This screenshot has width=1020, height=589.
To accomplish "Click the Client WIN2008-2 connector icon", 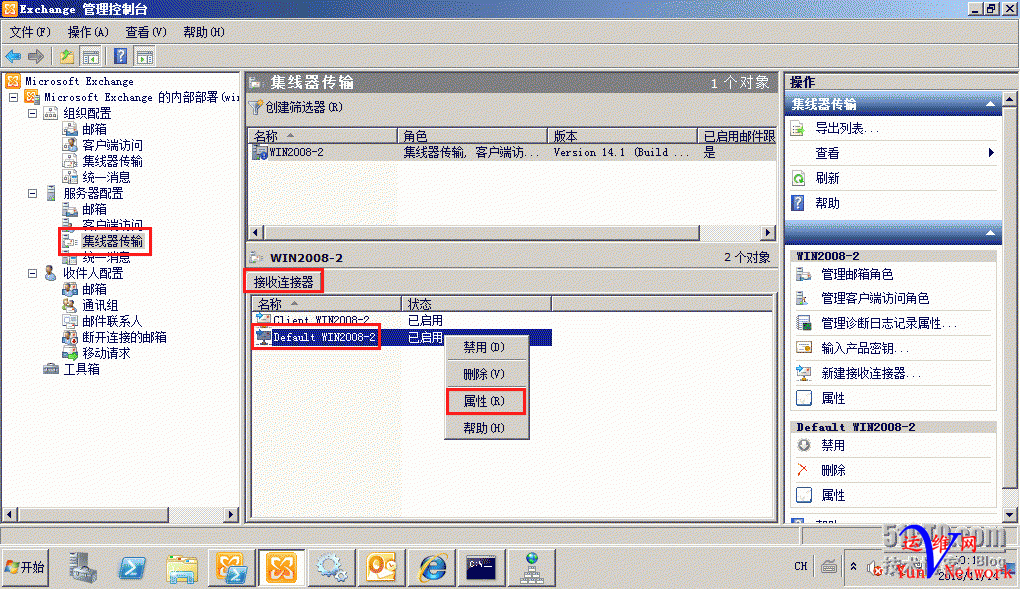I will pos(263,320).
